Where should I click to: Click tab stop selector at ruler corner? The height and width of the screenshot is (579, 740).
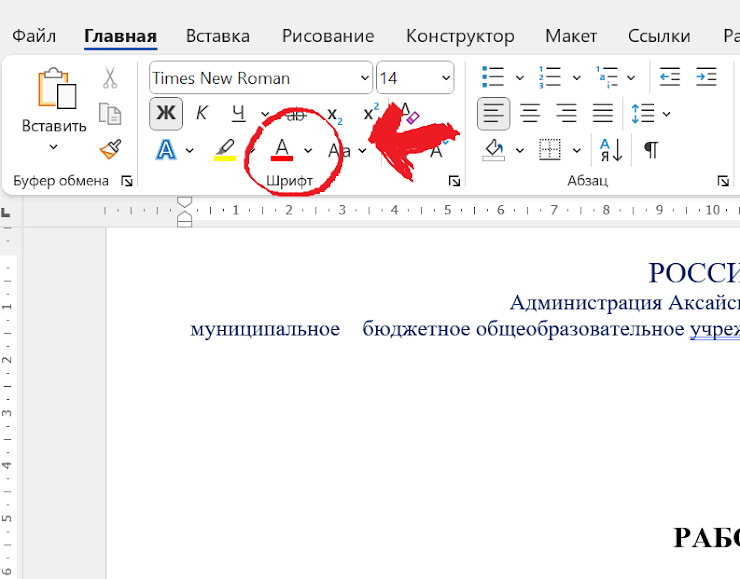coord(6,212)
